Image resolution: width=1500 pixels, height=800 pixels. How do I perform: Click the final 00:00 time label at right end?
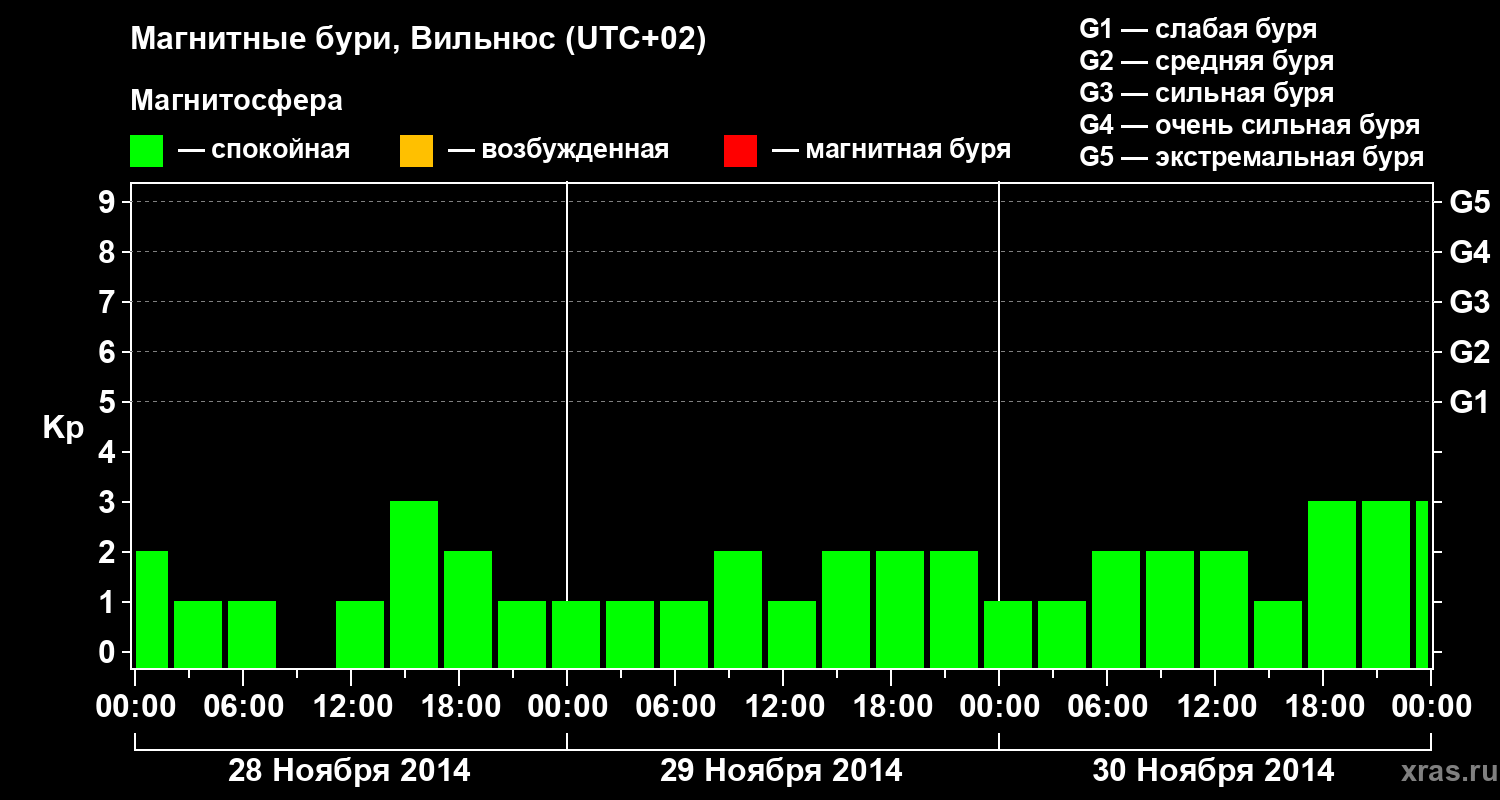(x=1432, y=706)
